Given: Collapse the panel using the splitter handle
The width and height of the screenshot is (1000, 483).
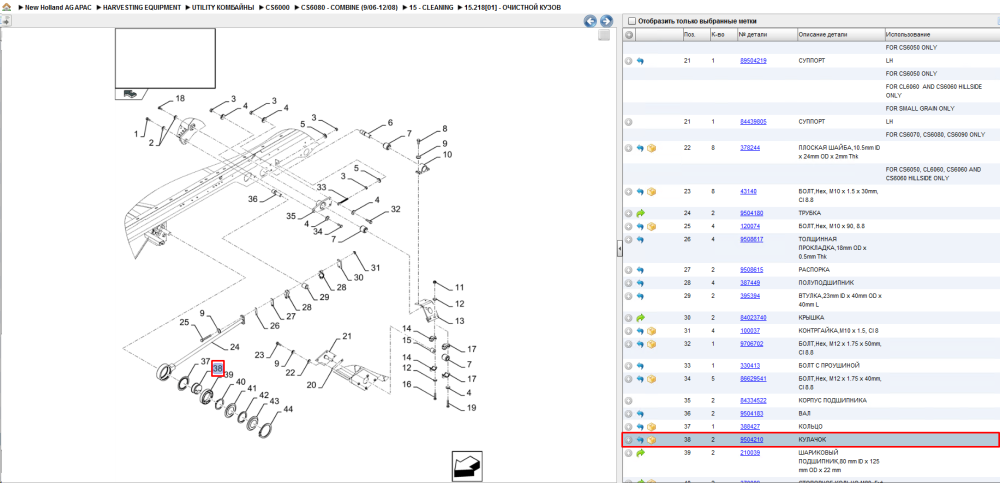Looking at the screenshot, I should (619, 249).
